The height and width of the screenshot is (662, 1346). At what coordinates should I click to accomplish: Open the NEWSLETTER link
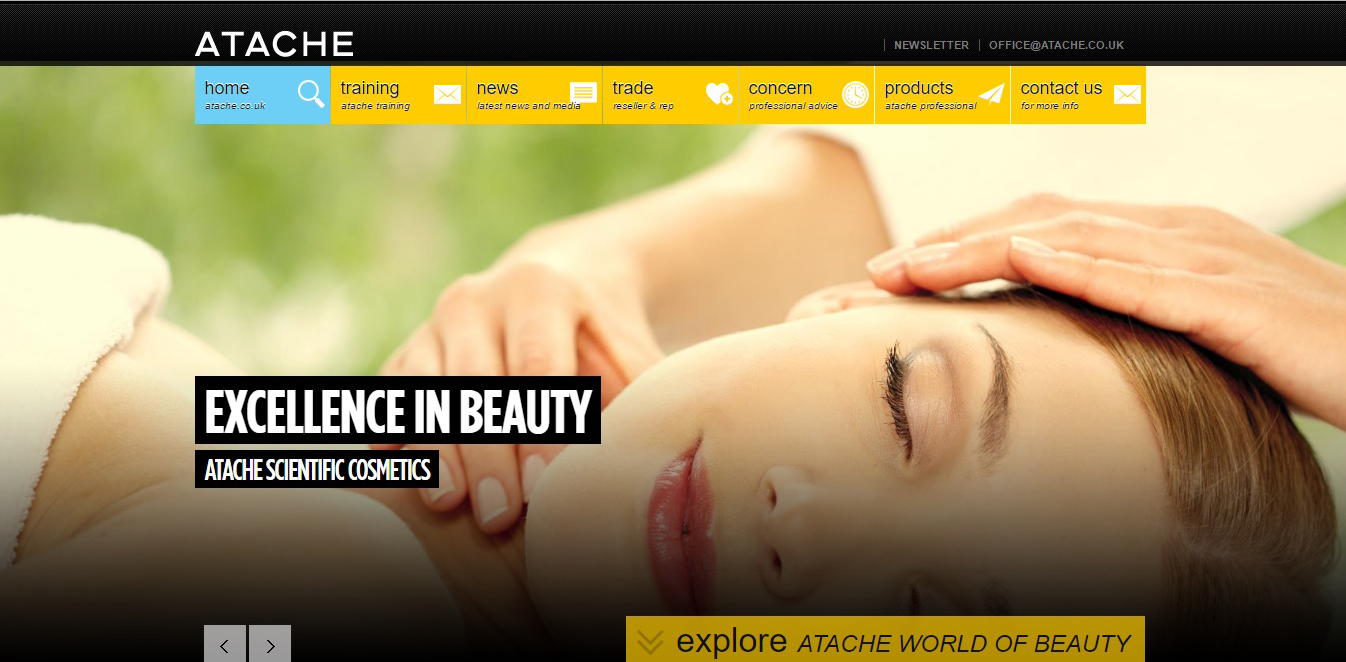pyautogui.click(x=931, y=45)
